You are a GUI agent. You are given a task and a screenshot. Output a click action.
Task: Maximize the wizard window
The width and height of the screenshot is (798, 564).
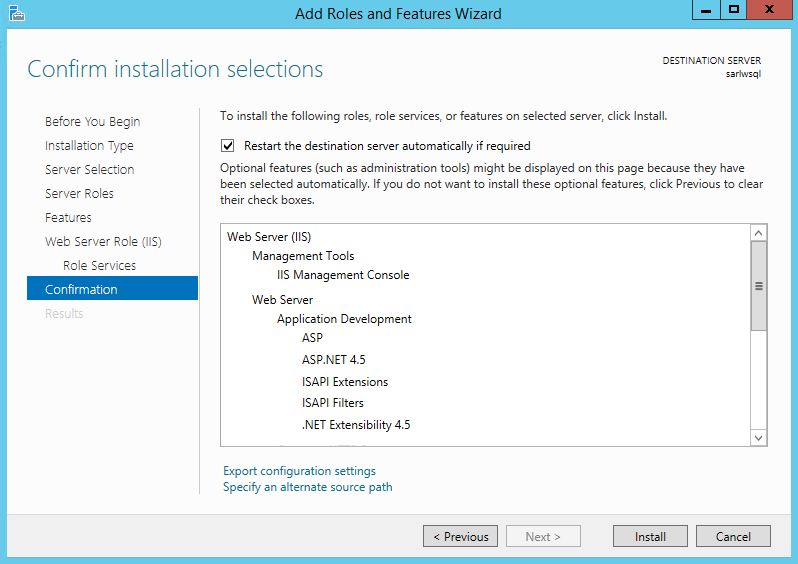pyautogui.click(x=733, y=10)
